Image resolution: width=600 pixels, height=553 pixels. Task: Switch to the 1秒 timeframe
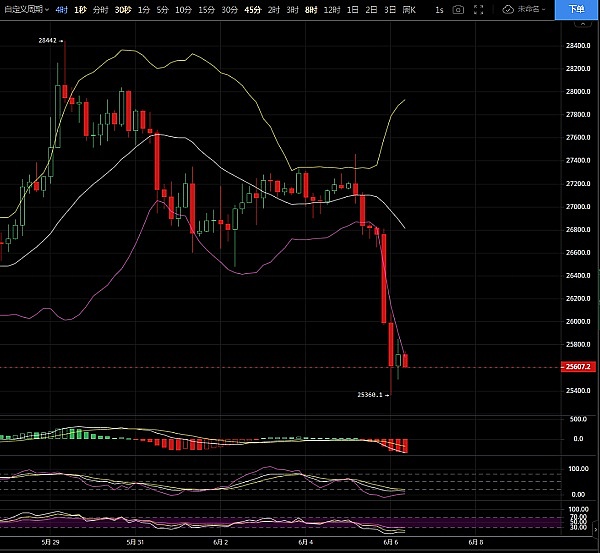coord(80,9)
